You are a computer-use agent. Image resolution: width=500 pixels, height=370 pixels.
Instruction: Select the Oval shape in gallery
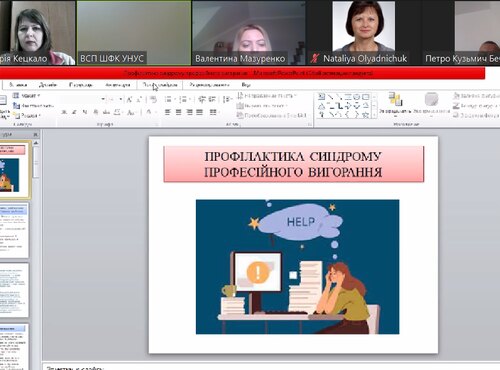(357, 97)
